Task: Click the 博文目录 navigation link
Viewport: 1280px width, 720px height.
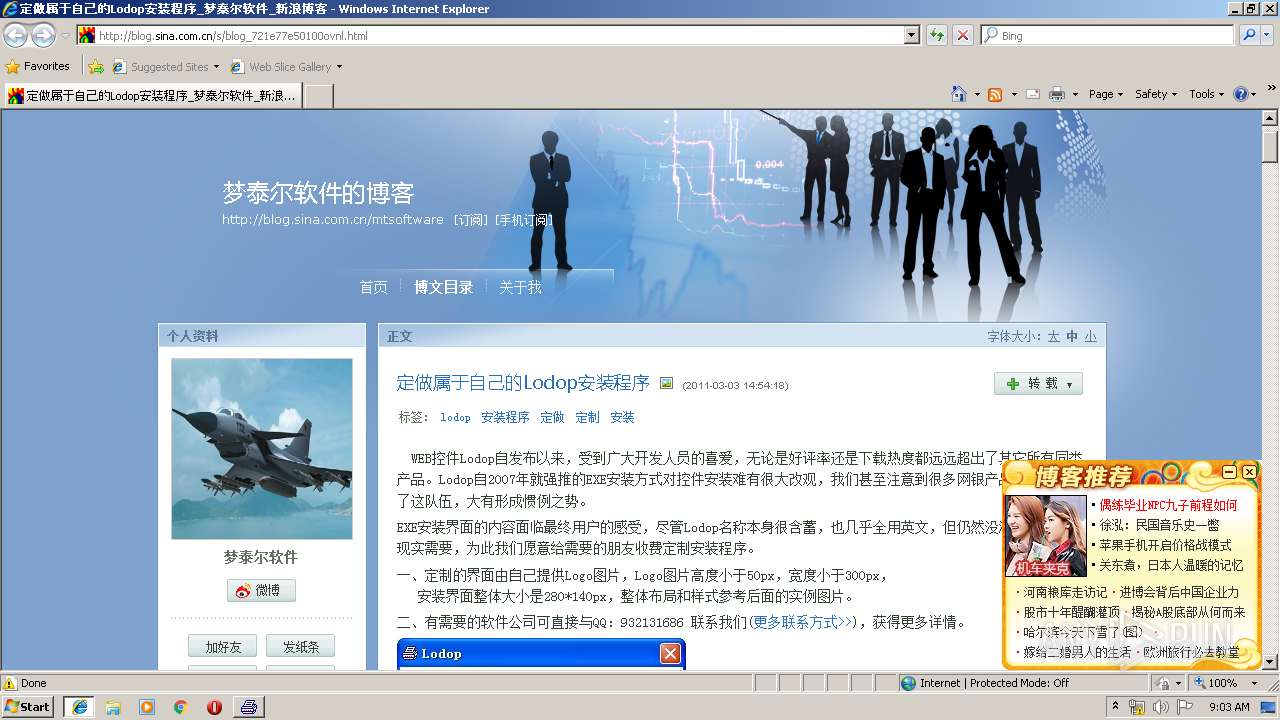Action: (443, 287)
